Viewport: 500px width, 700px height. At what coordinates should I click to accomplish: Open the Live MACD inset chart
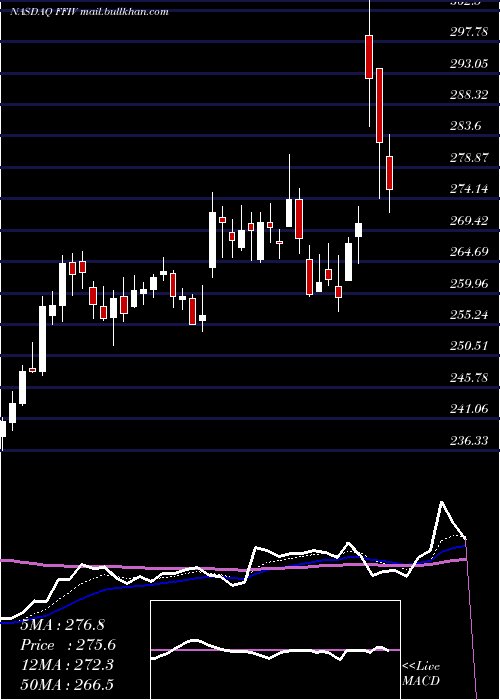tap(275, 650)
